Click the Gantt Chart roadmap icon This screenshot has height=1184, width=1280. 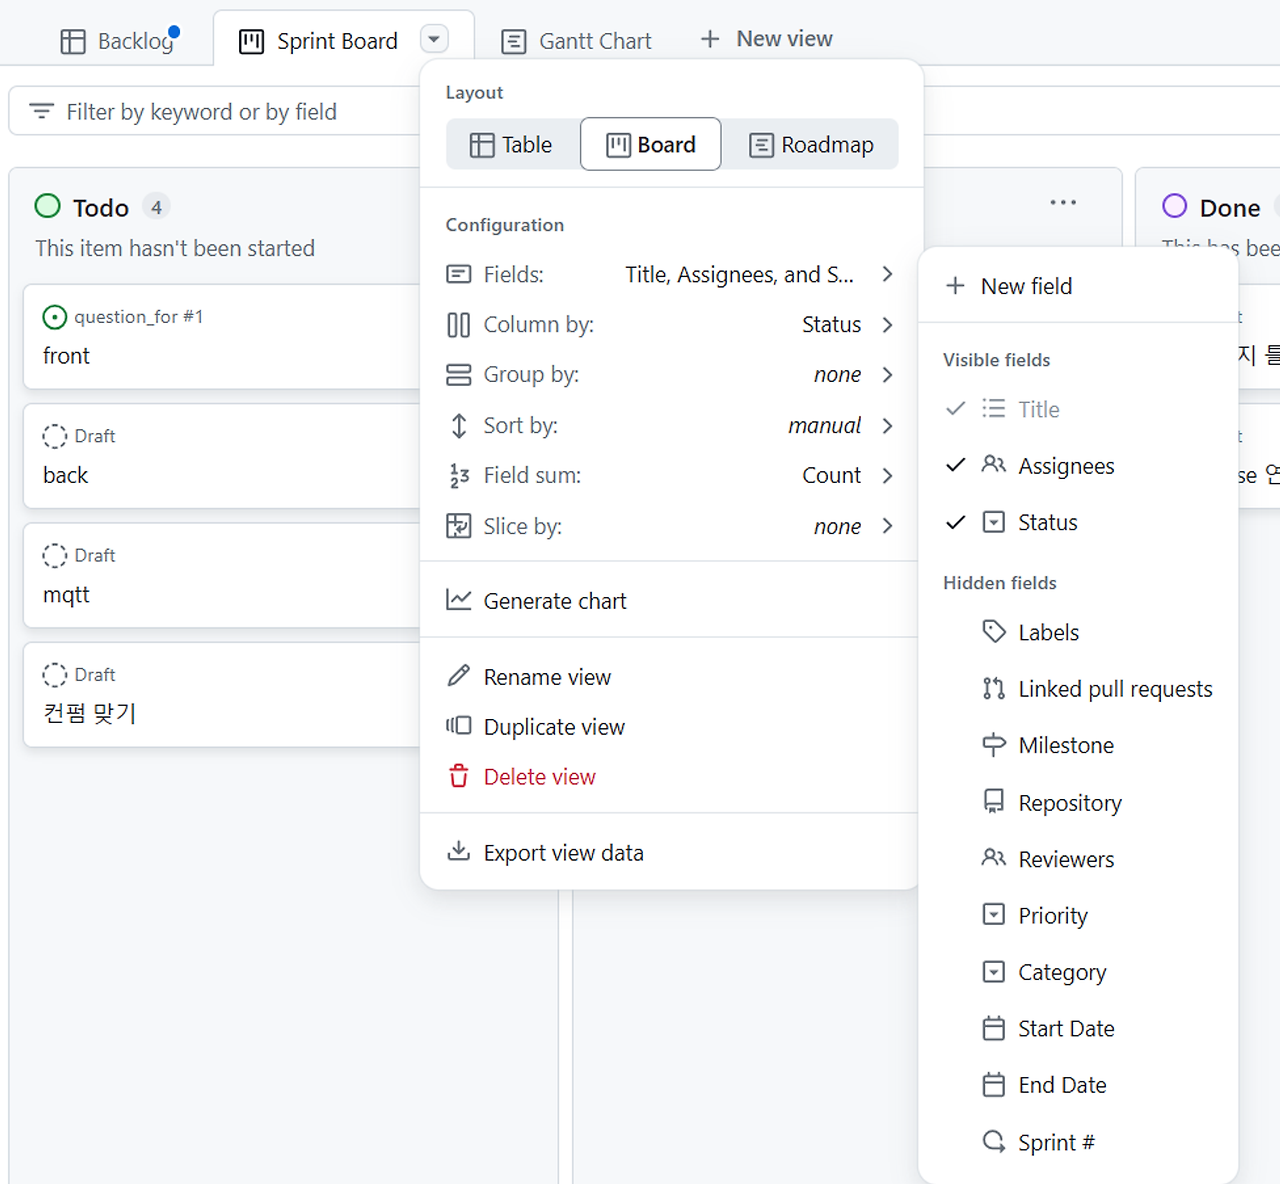514,42
